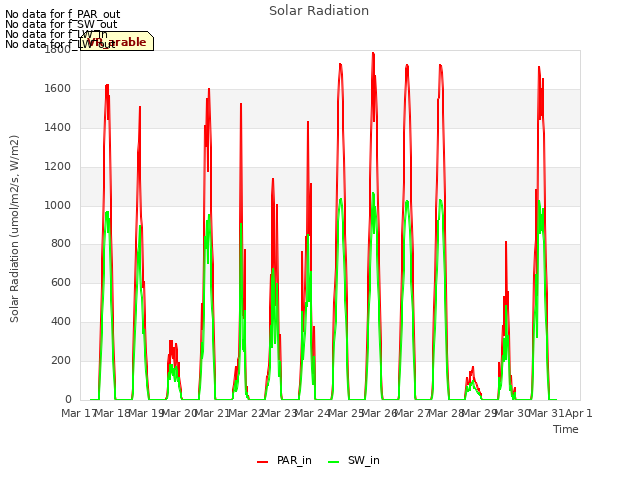Screen dimensions: 640x480
Task: Click the 0 y-axis tick label
Action: (x=68, y=399)
